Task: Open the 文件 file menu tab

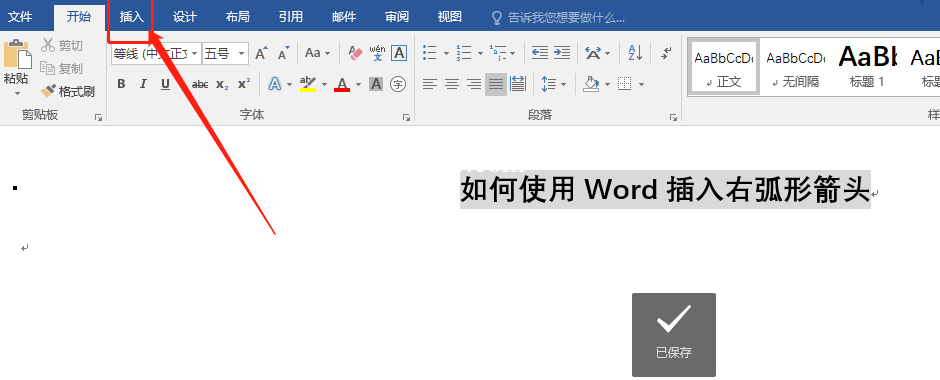Action: point(20,17)
